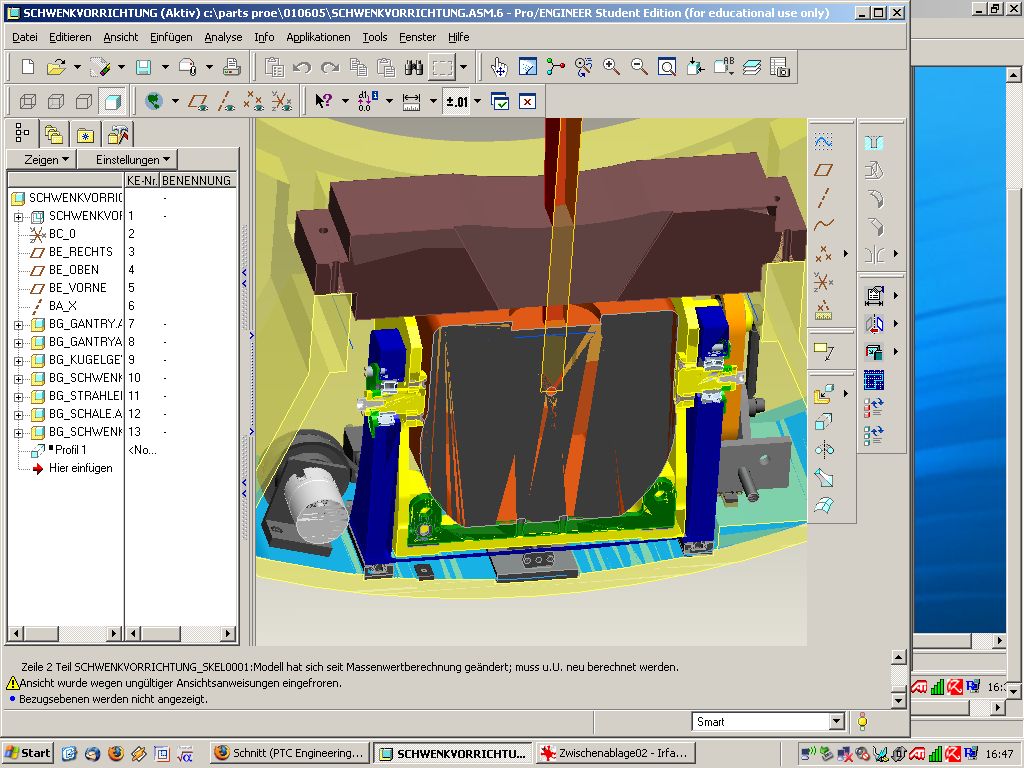
Task: Toggle datum planes display on or off
Action: point(198,101)
